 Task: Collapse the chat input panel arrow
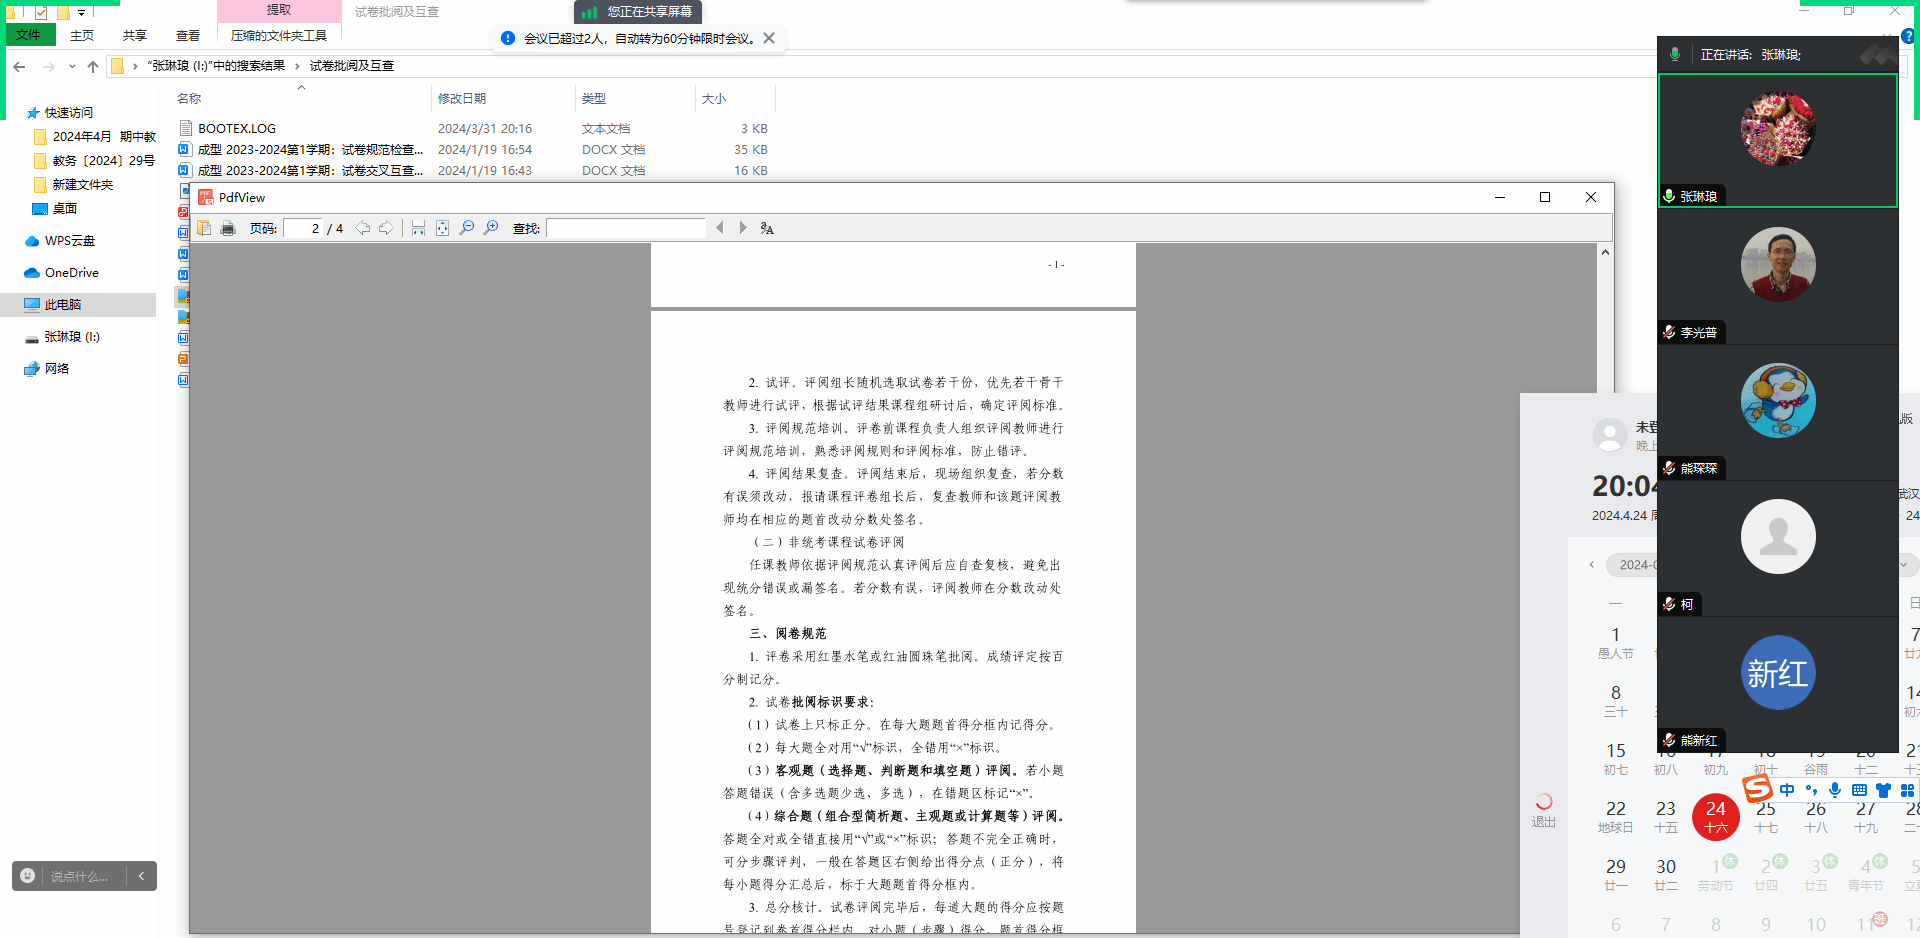point(141,876)
